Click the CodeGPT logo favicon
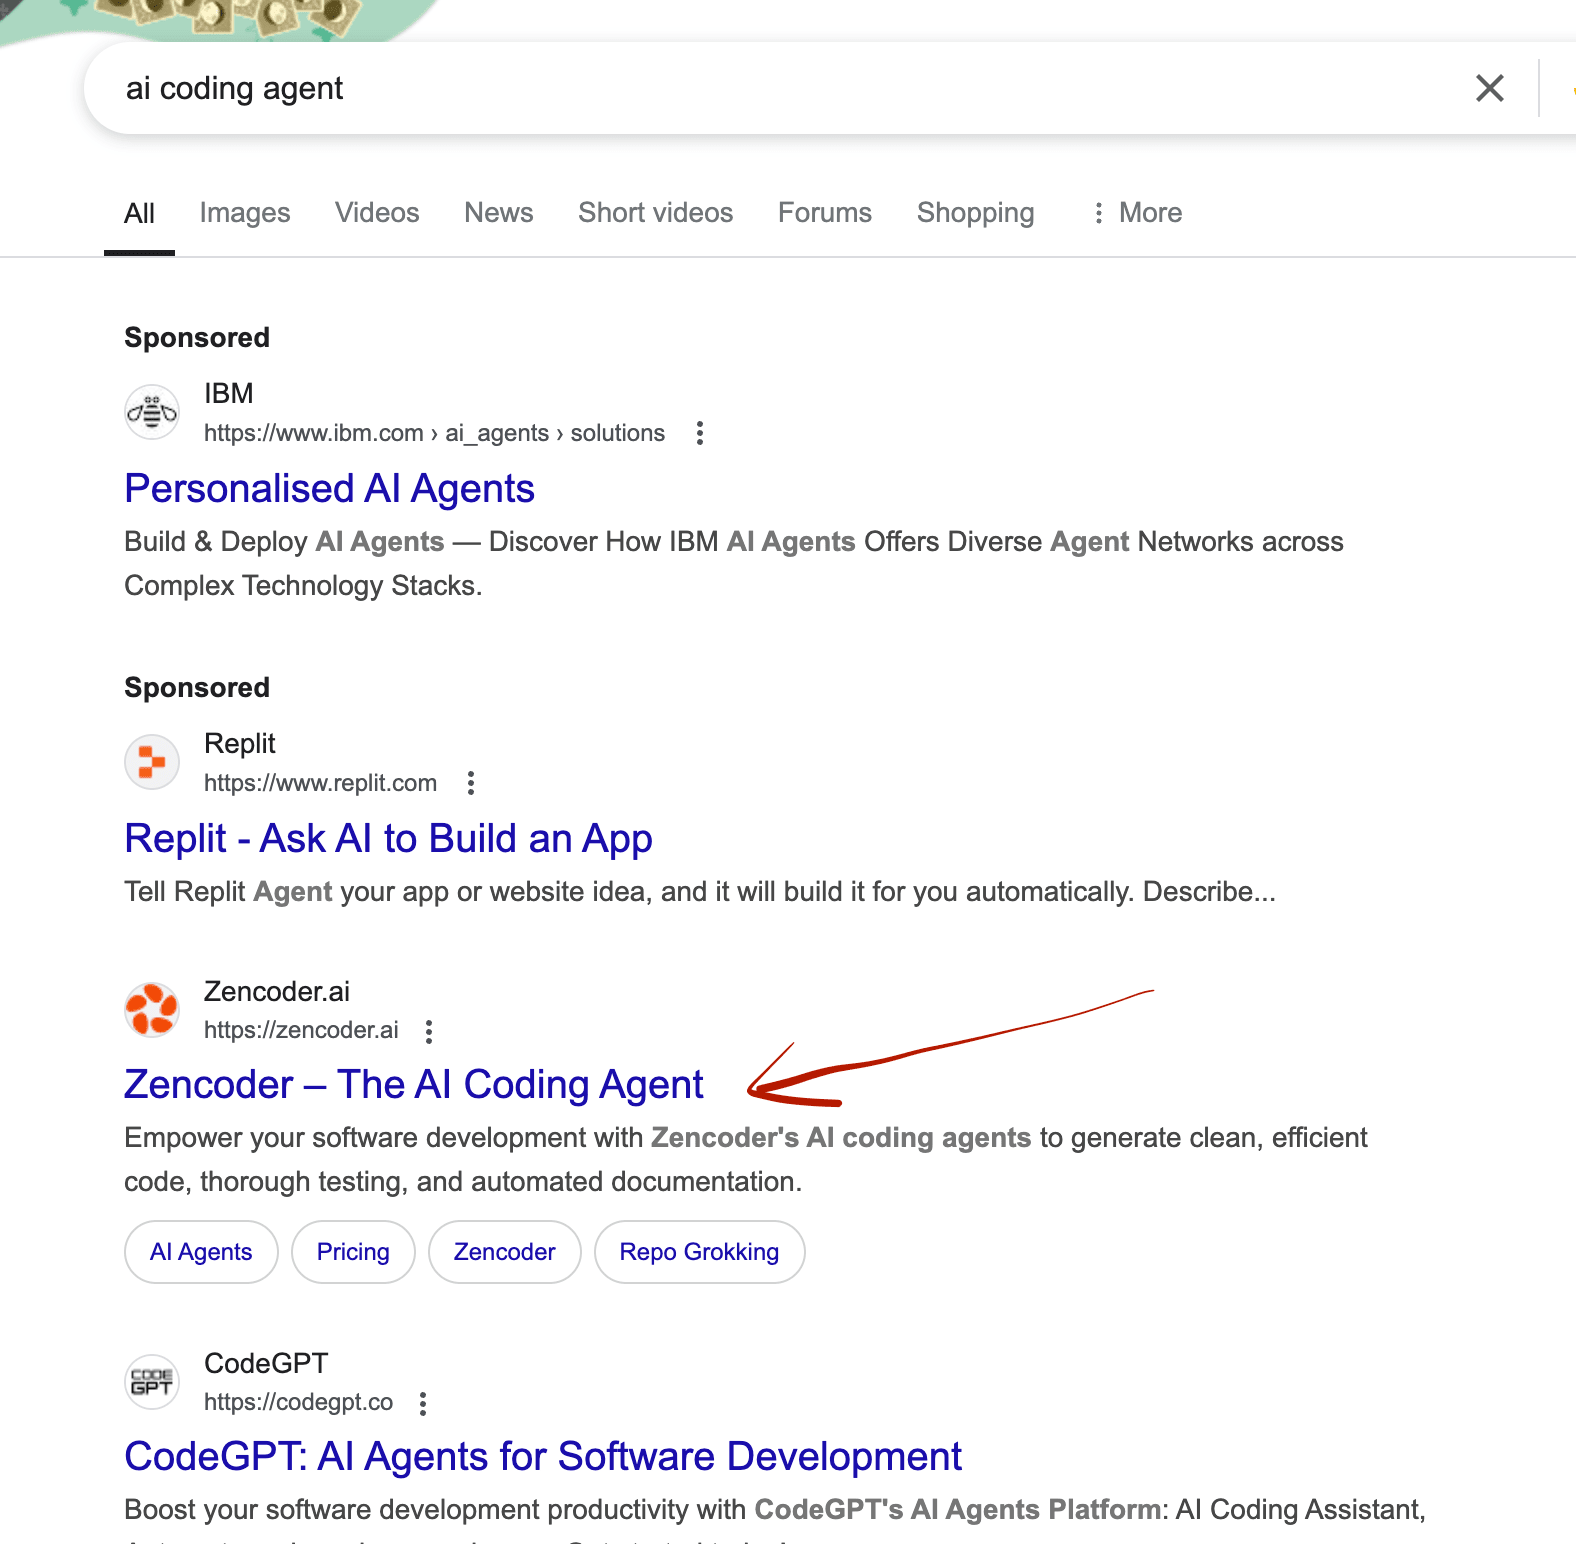1576x1544 pixels. 152,1381
